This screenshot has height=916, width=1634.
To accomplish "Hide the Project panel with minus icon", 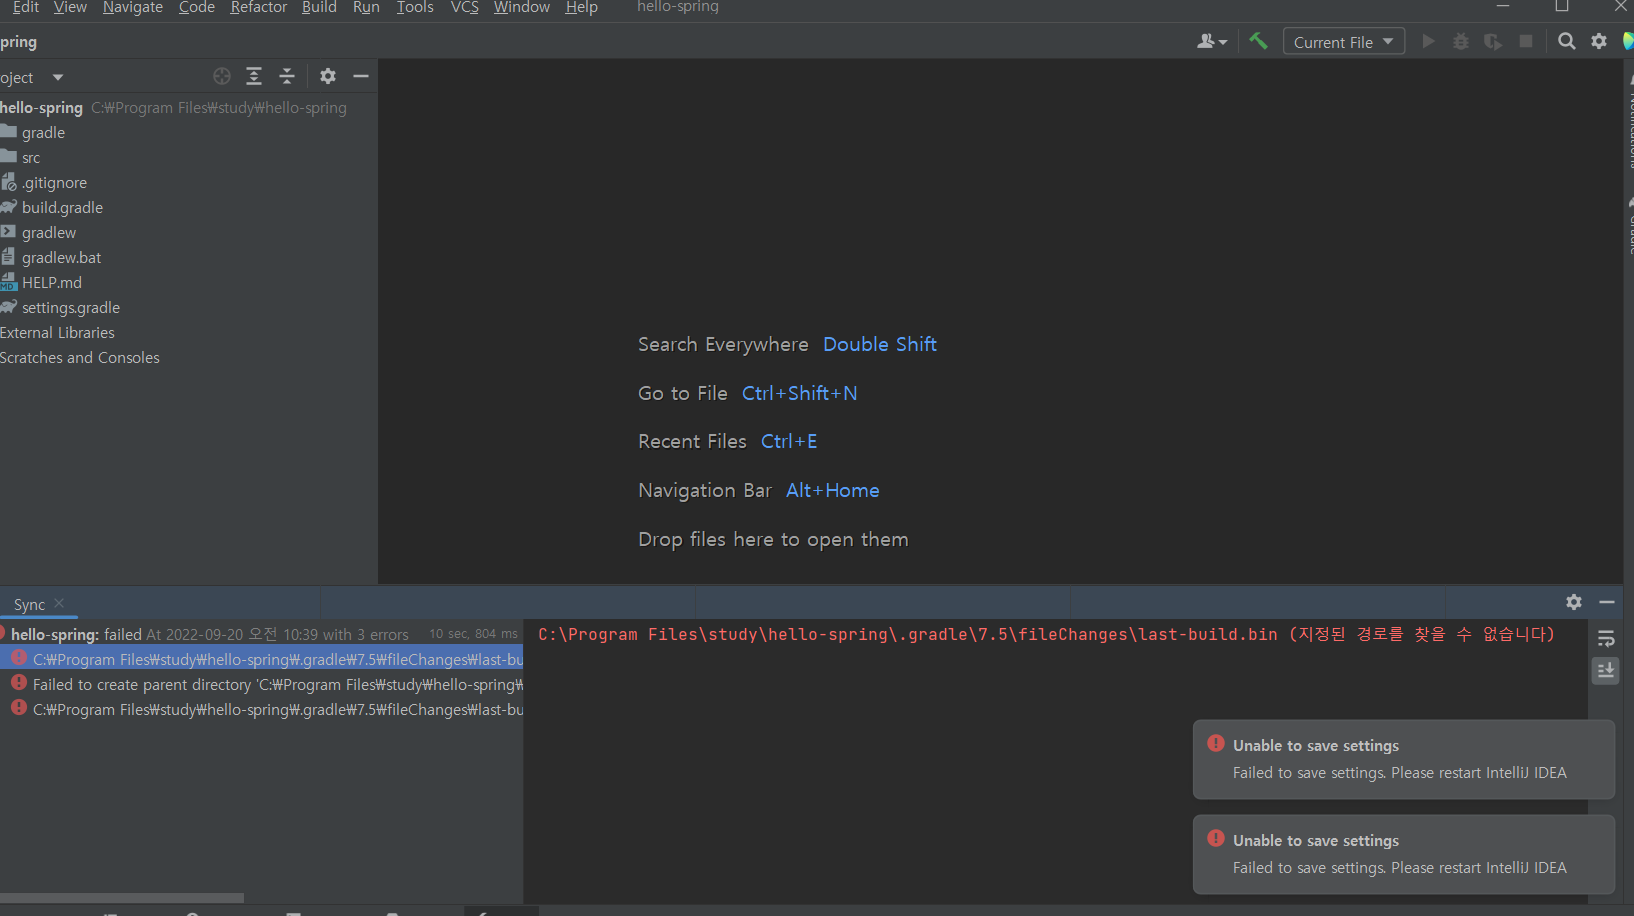I will [x=361, y=76].
